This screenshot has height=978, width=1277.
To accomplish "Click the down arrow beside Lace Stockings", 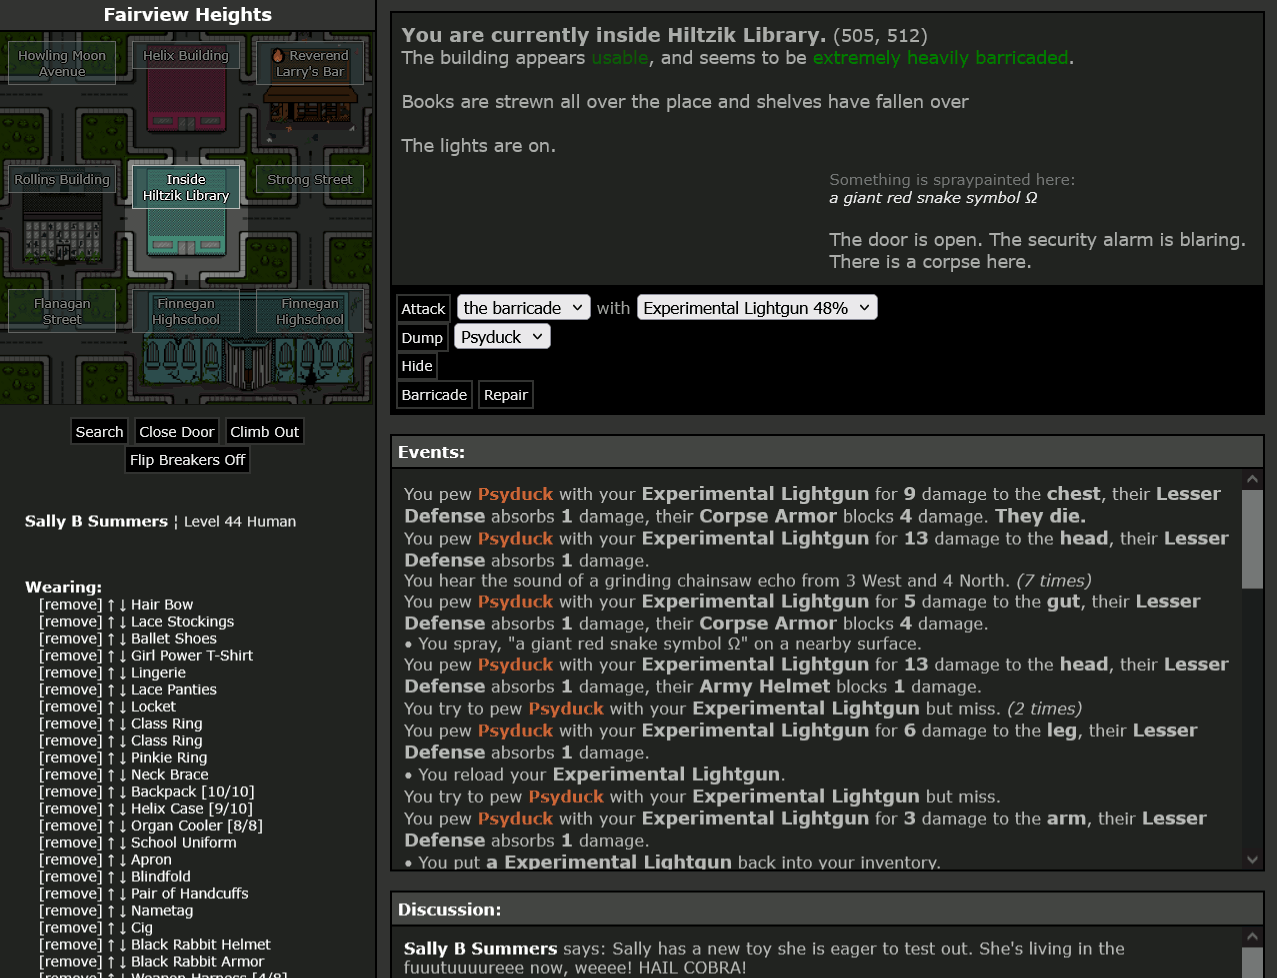I will [x=123, y=622].
